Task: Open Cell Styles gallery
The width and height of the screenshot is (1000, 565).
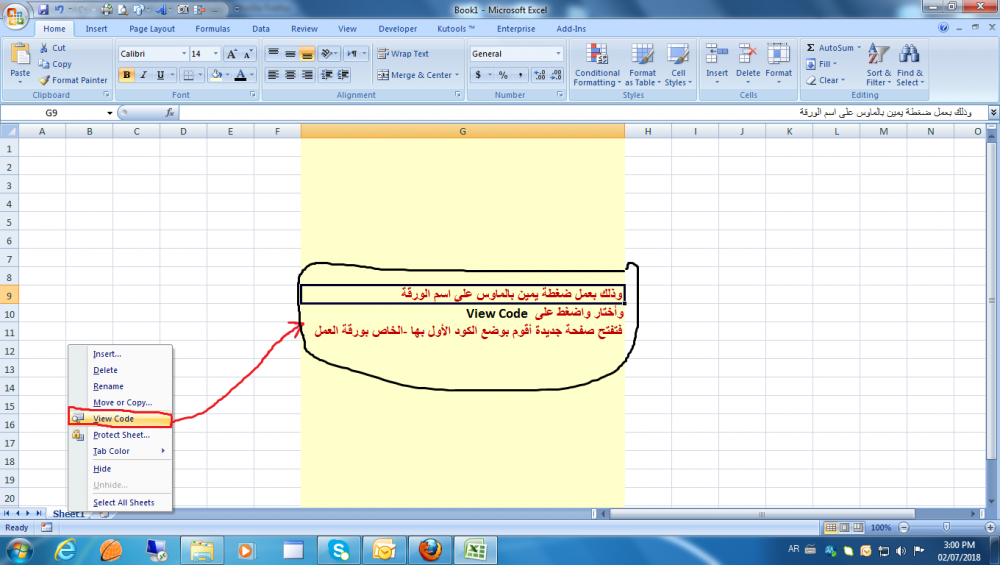Action: (x=678, y=64)
